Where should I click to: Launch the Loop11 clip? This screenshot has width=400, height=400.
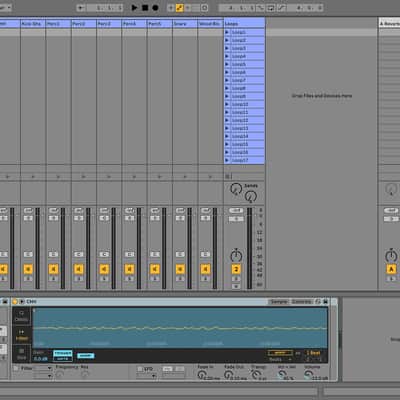[227, 112]
